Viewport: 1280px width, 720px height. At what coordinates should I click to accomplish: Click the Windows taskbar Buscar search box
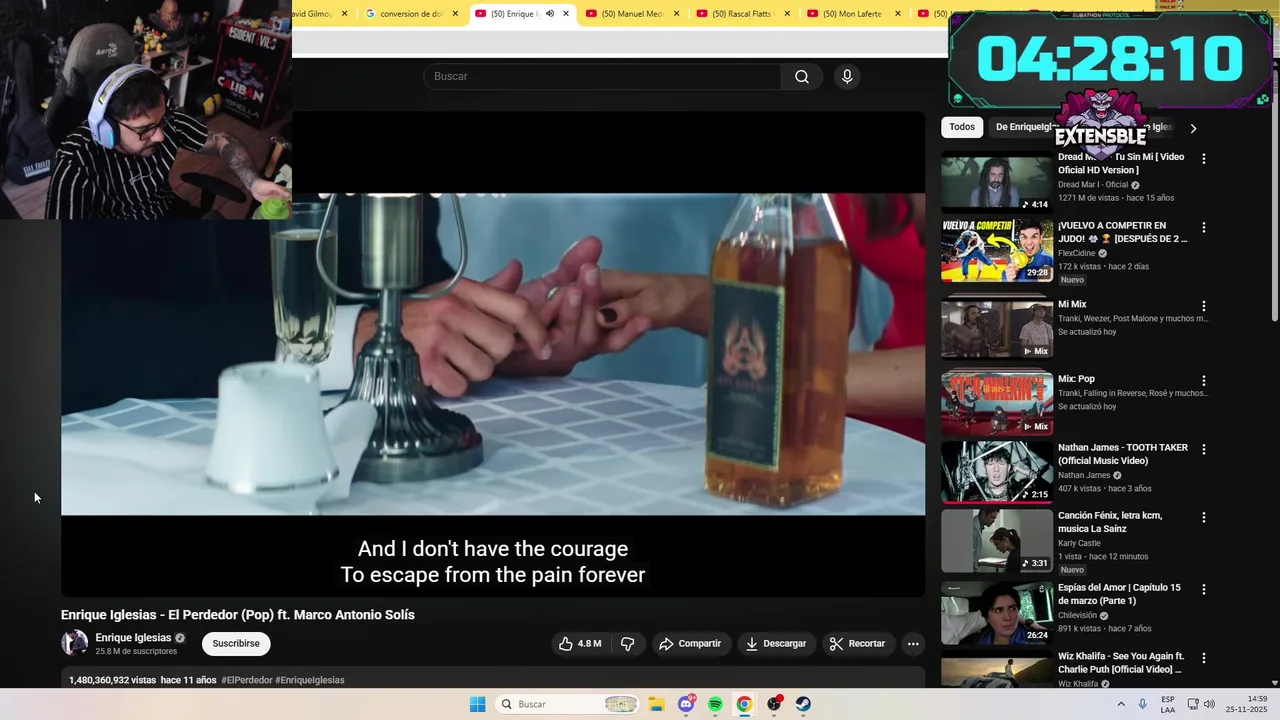pyautogui.click(x=568, y=704)
